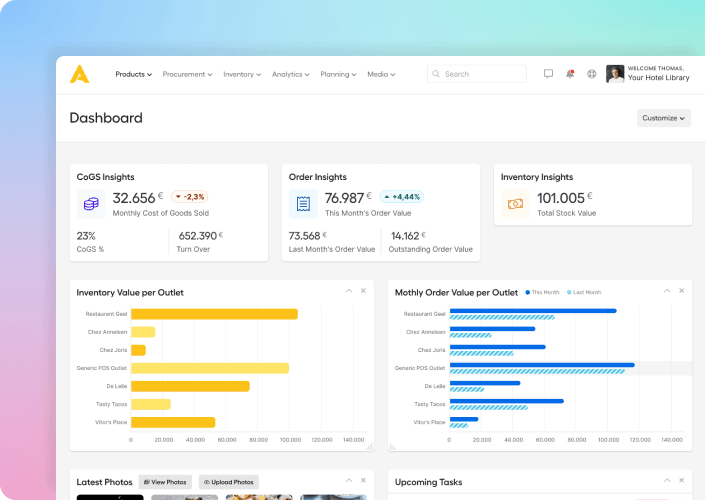The width and height of the screenshot is (705, 503).
Task: Select Restaurant Geel yellow inventory bar
Action: pos(214,314)
